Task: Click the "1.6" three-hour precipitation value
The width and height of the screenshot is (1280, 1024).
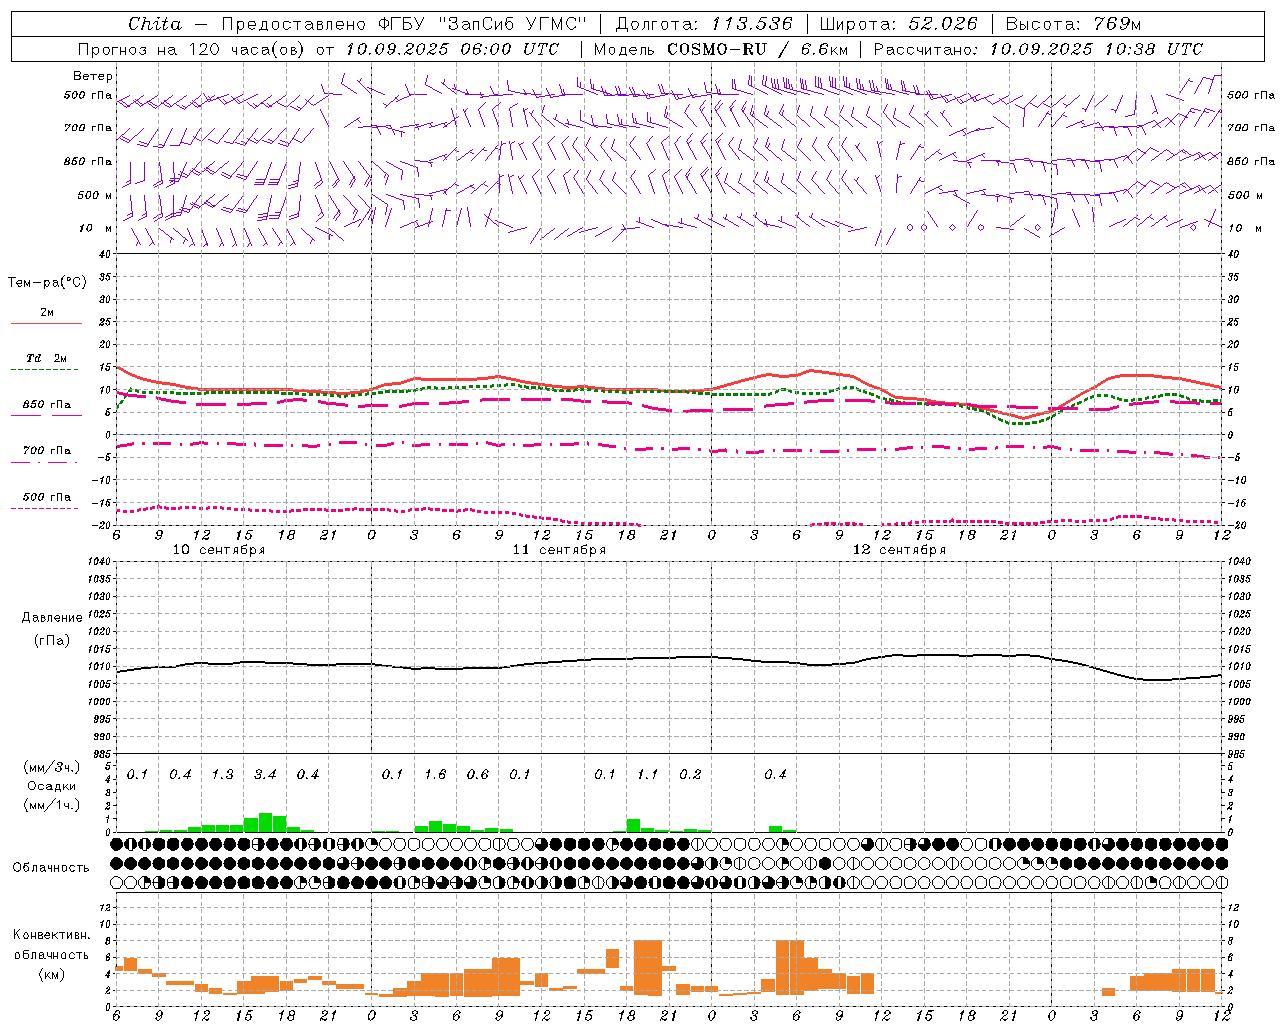Action: [435, 775]
